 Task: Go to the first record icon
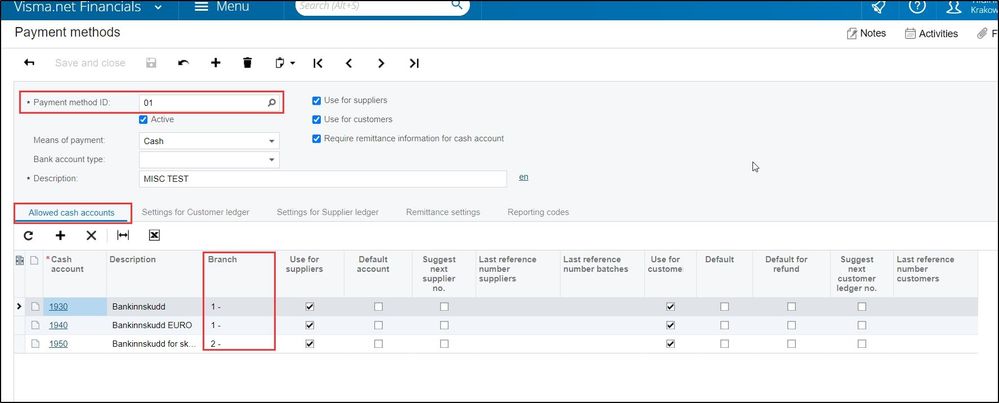(317, 63)
